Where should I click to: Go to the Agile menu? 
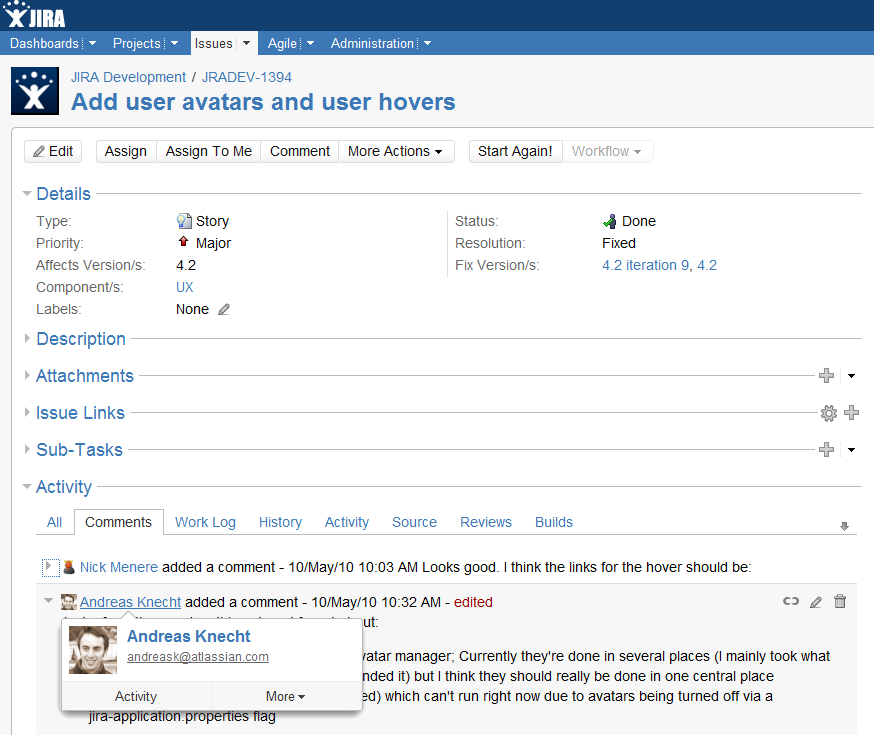pos(282,43)
